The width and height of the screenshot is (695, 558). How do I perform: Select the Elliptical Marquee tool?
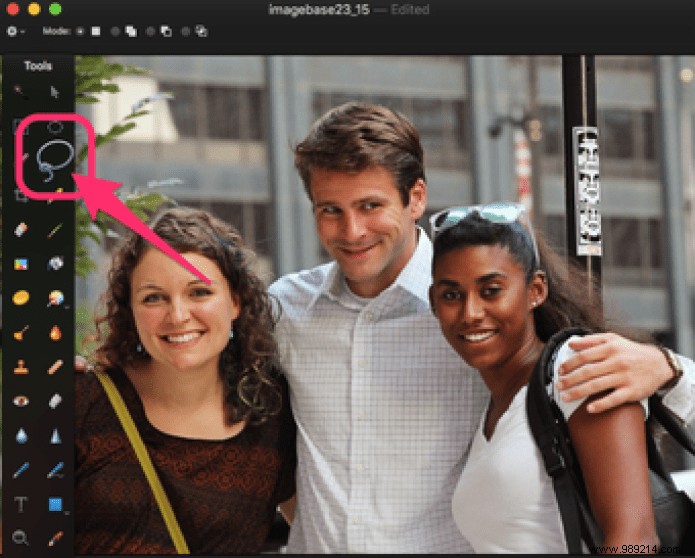[55, 128]
